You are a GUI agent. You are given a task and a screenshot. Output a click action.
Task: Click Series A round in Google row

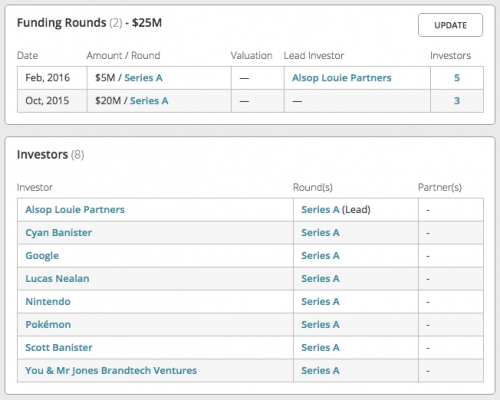pos(320,256)
